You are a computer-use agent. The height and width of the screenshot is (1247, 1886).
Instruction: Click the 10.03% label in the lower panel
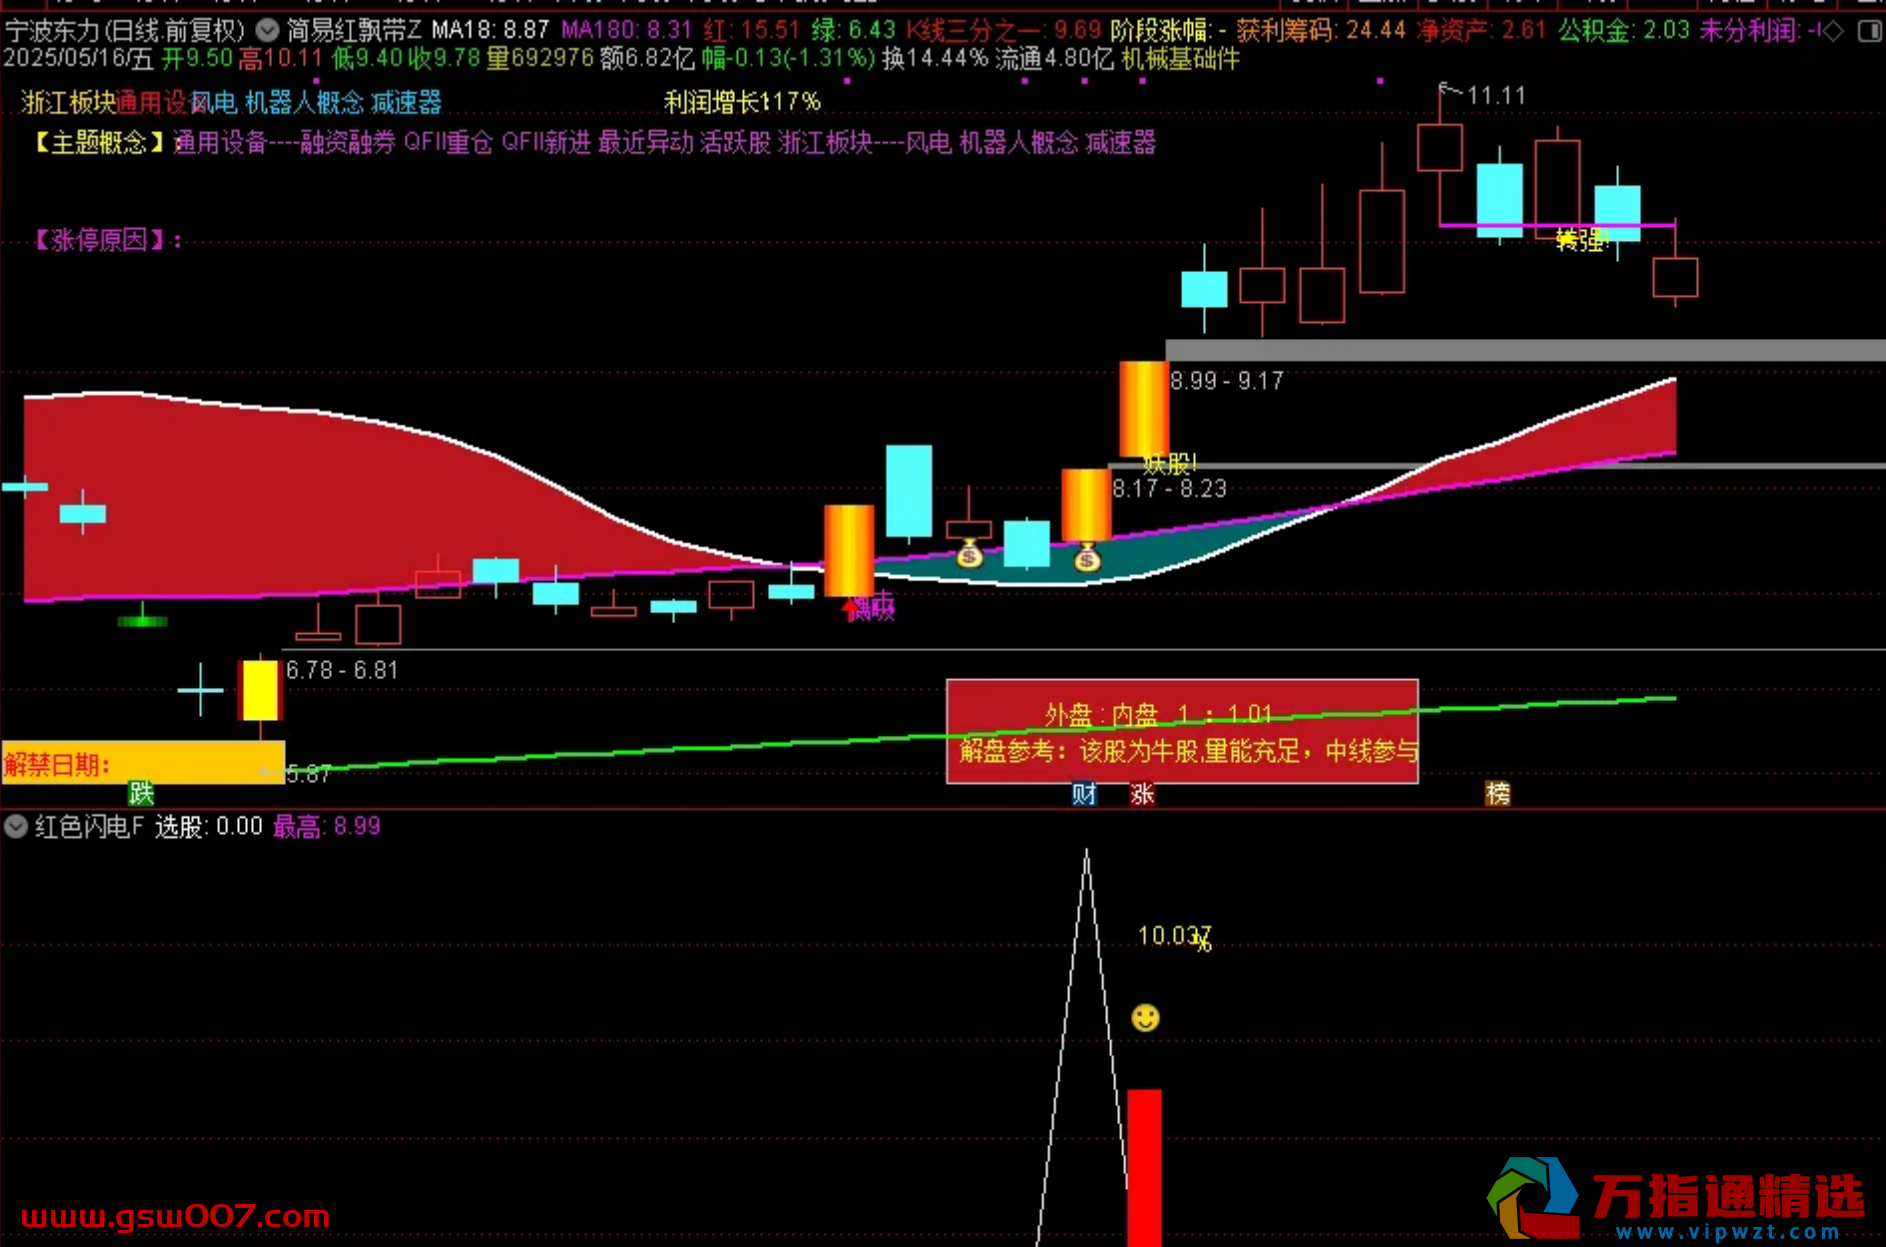pyautogui.click(x=1175, y=937)
